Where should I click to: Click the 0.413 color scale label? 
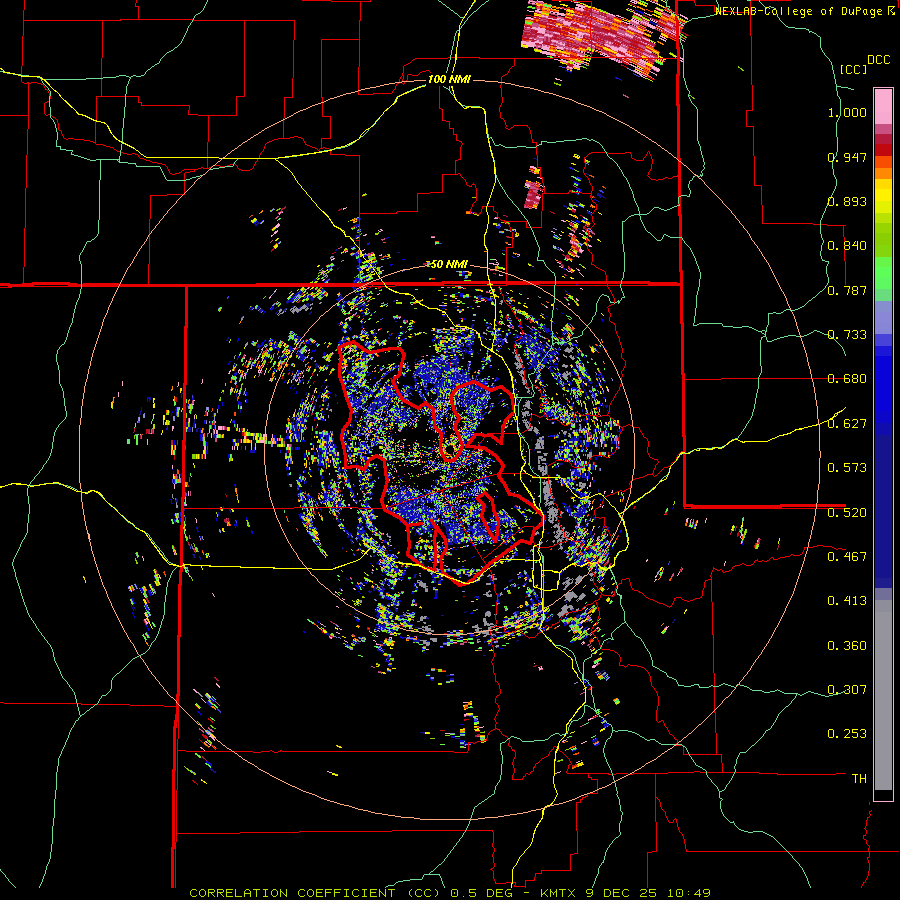pyautogui.click(x=847, y=601)
